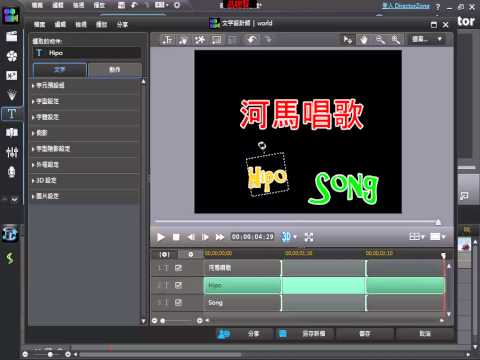This screenshot has width=480, height=360.
Task: Click the save button second from right
Action: tap(365, 333)
